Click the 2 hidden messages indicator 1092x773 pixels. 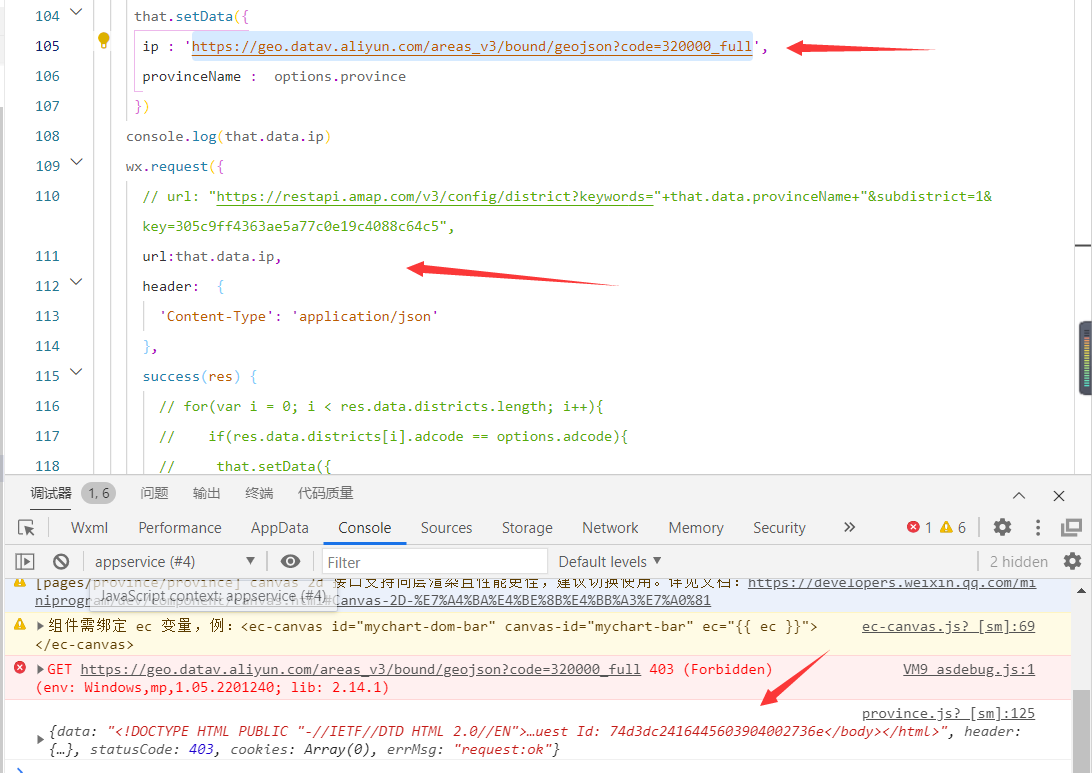(1018, 561)
